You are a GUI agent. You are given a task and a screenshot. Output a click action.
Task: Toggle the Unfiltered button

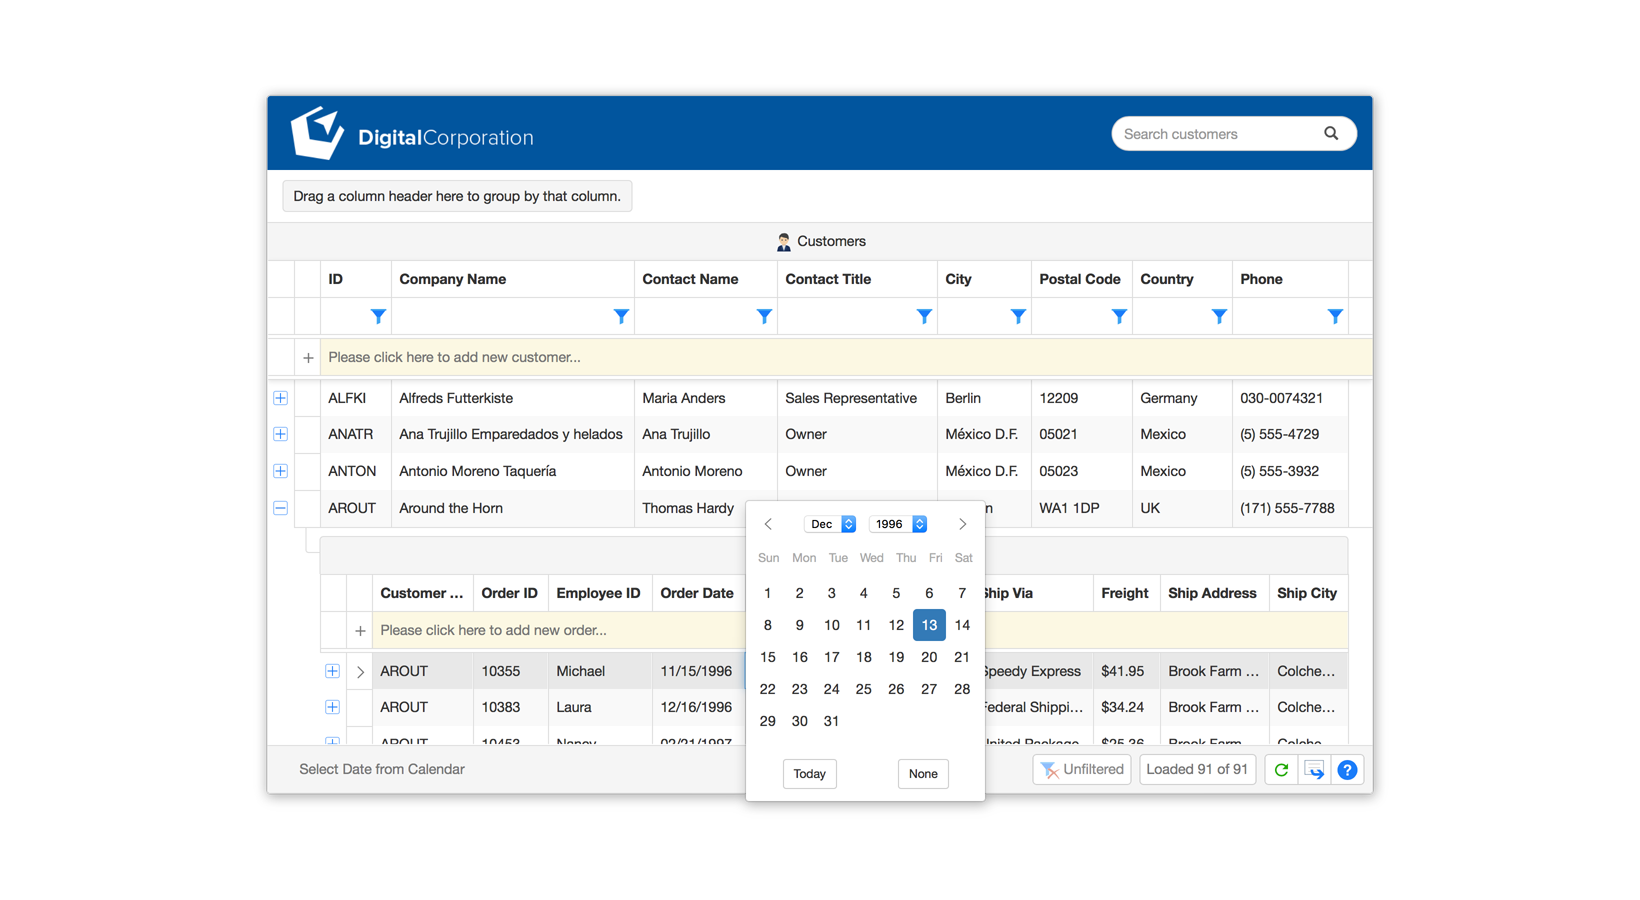pyautogui.click(x=1082, y=769)
